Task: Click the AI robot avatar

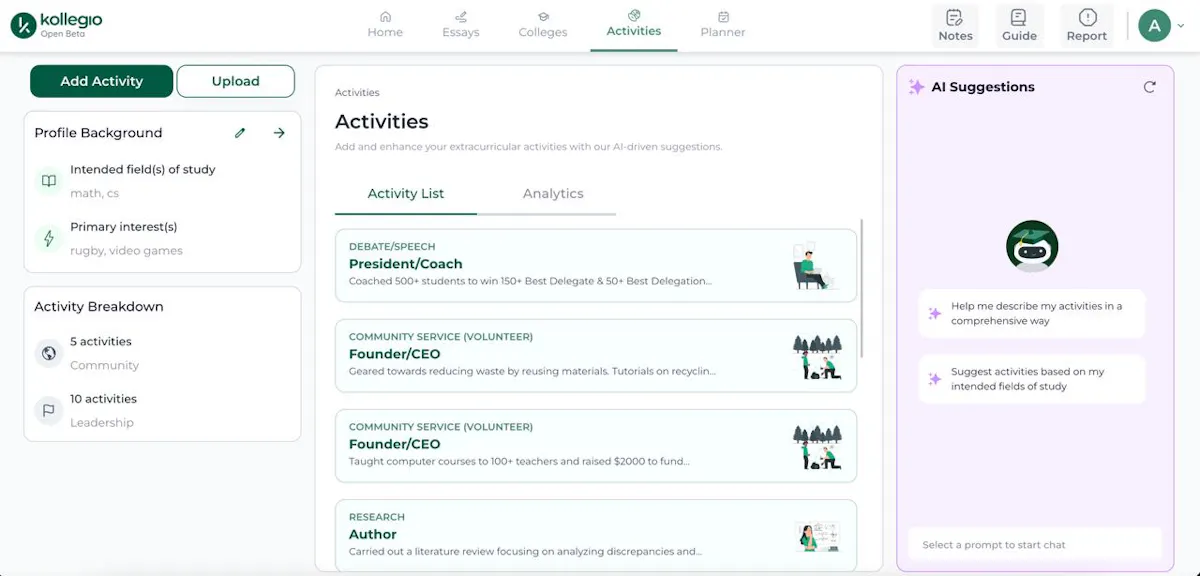Action: click(1032, 246)
